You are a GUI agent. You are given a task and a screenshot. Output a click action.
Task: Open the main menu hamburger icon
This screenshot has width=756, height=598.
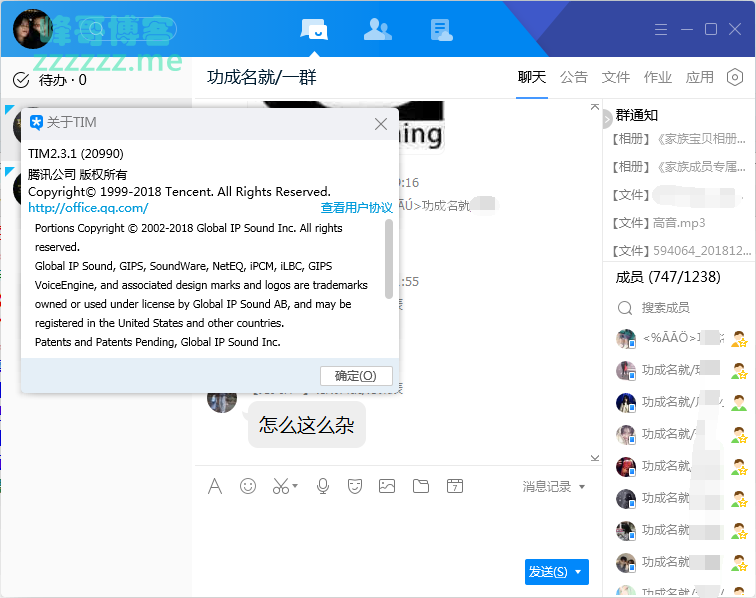click(x=661, y=29)
